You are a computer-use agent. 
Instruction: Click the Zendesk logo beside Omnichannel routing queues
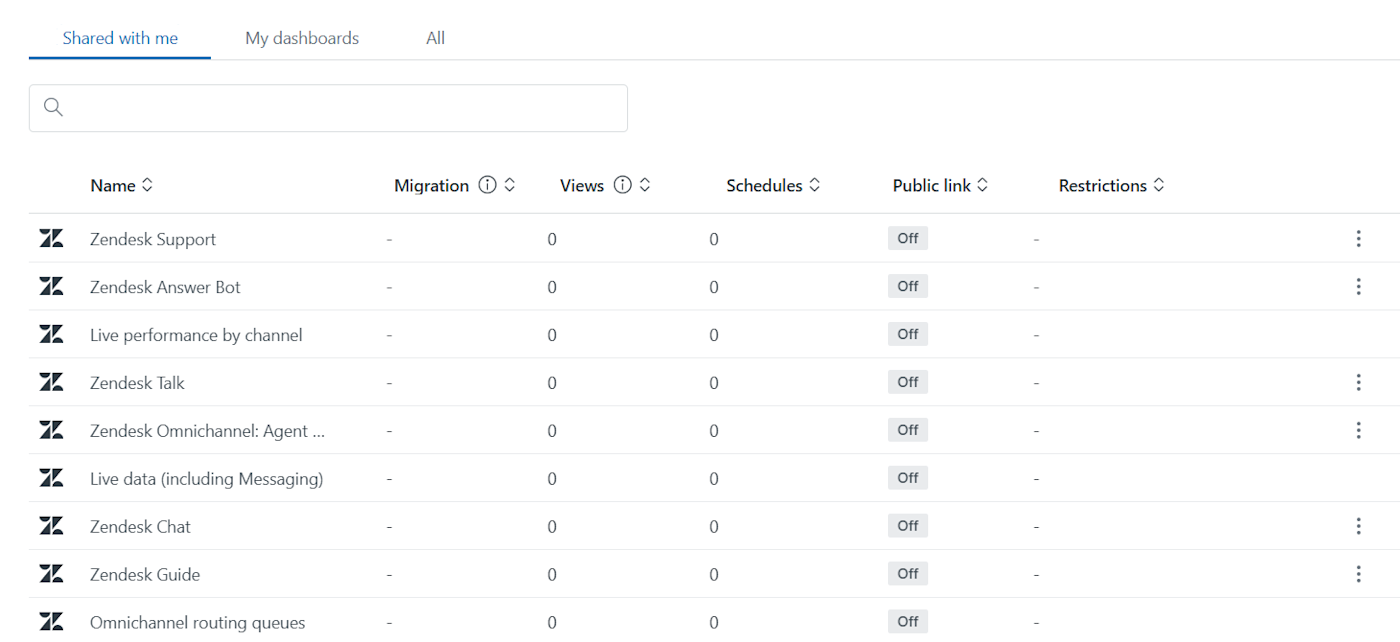[x=51, y=622]
